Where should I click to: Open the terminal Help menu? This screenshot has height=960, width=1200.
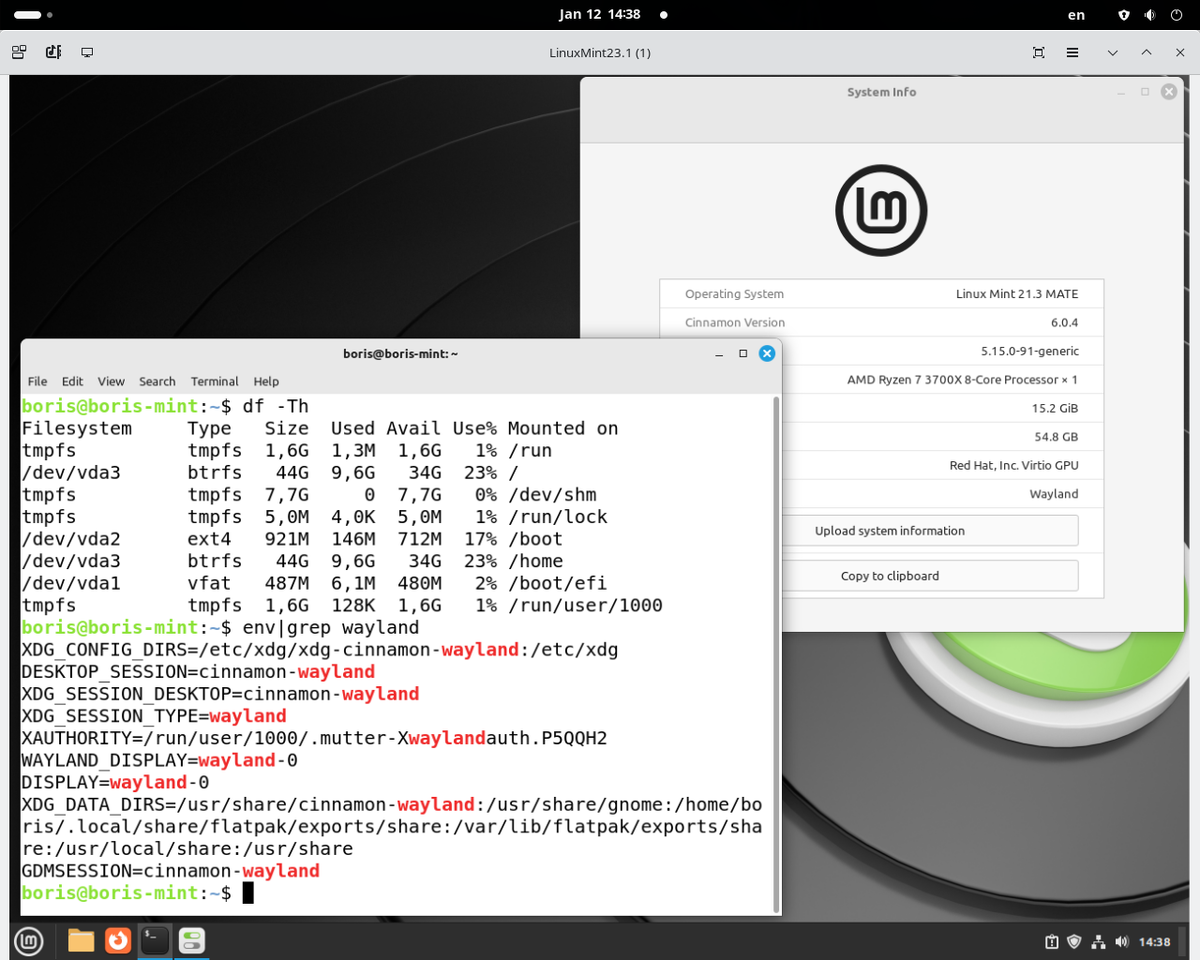click(266, 381)
